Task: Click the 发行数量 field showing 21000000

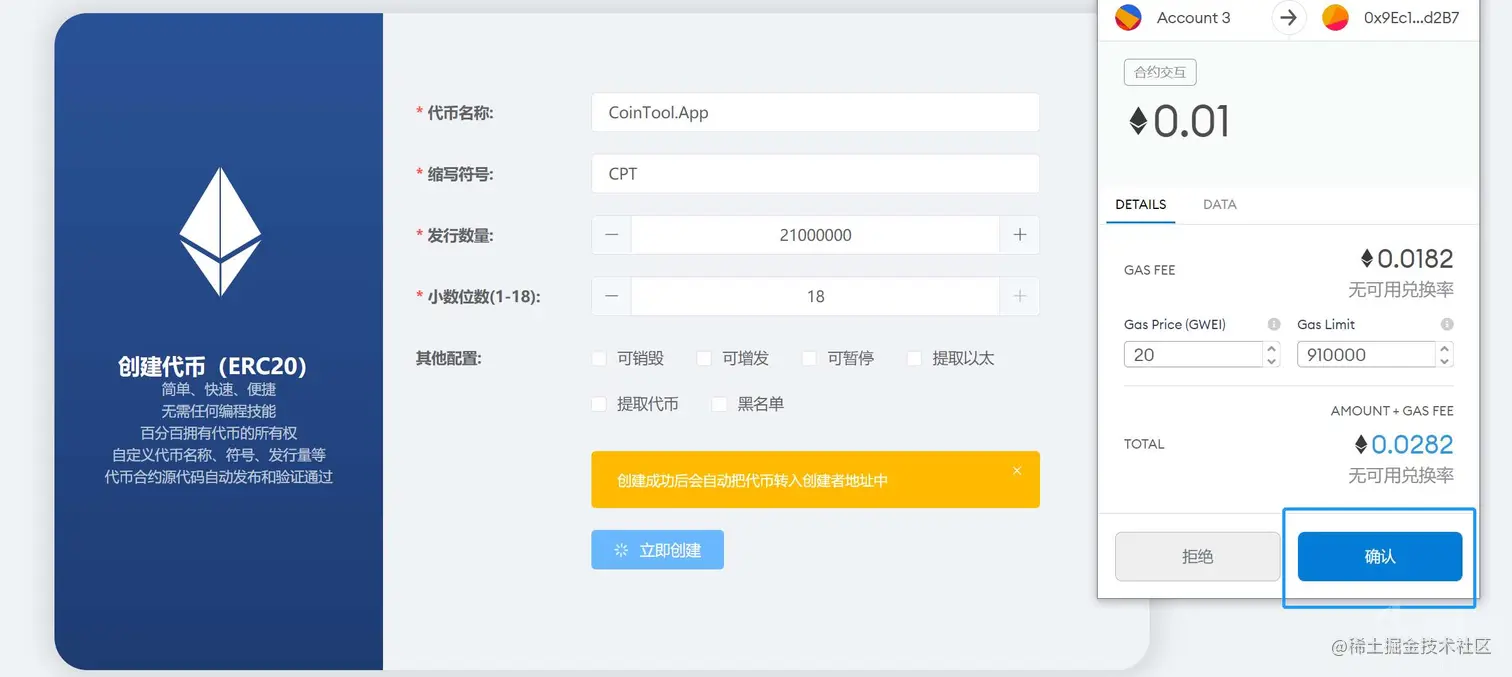Action: pos(815,235)
